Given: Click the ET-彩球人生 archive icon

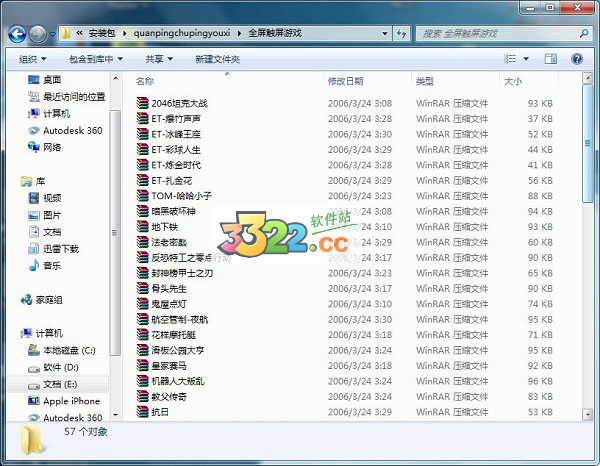Looking at the screenshot, I should pos(142,150).
